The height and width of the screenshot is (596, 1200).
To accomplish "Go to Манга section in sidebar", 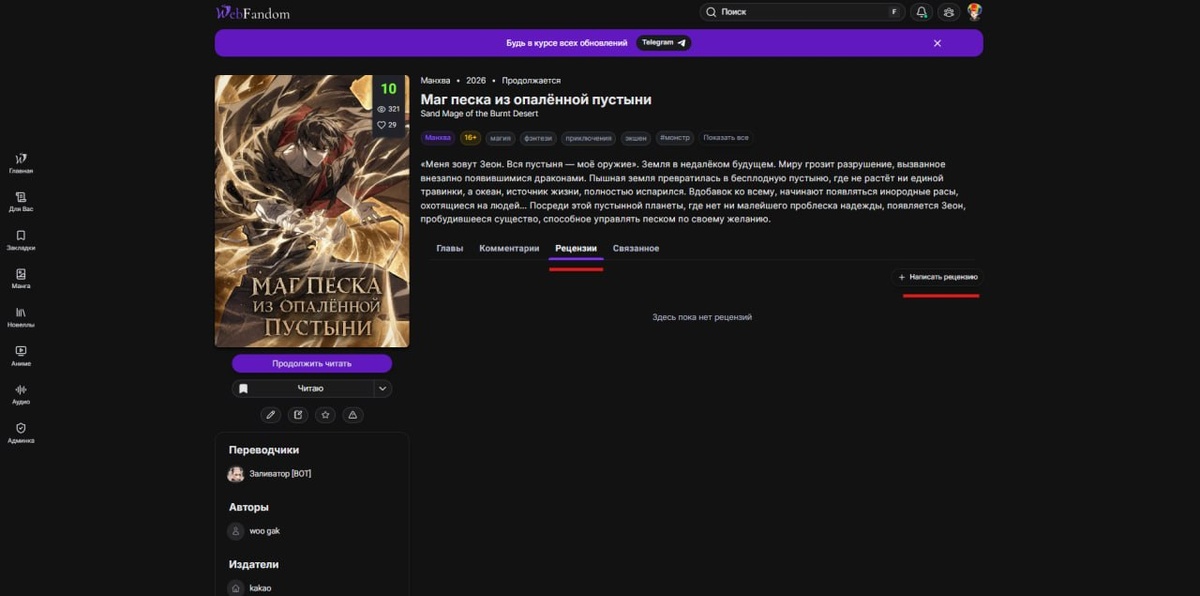I will tap(21, 278).
